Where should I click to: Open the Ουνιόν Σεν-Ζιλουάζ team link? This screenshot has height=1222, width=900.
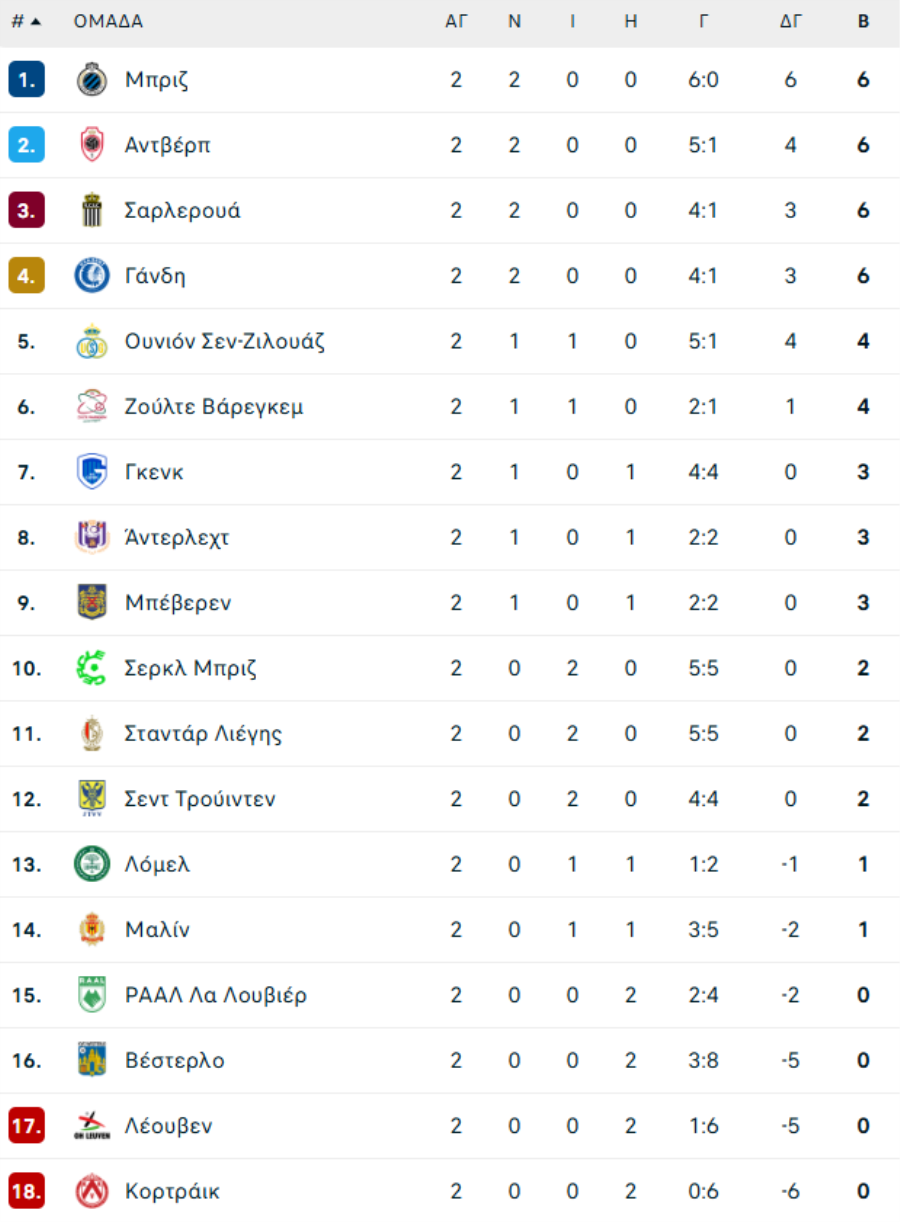coord(225,342)
